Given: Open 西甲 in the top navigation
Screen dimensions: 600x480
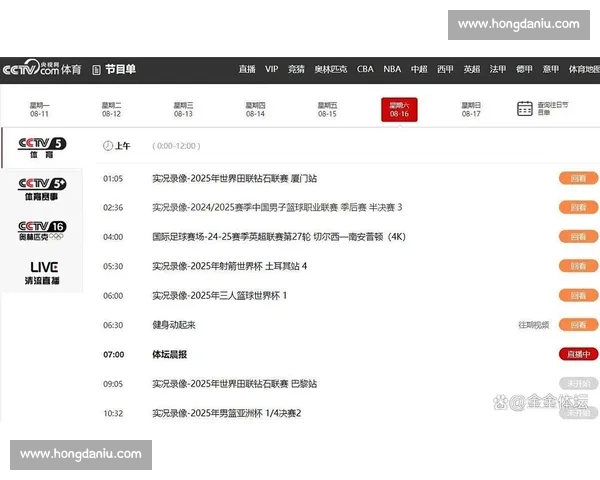Looking at the screenshot, I should pyautogui.click(x=445, y=69).
